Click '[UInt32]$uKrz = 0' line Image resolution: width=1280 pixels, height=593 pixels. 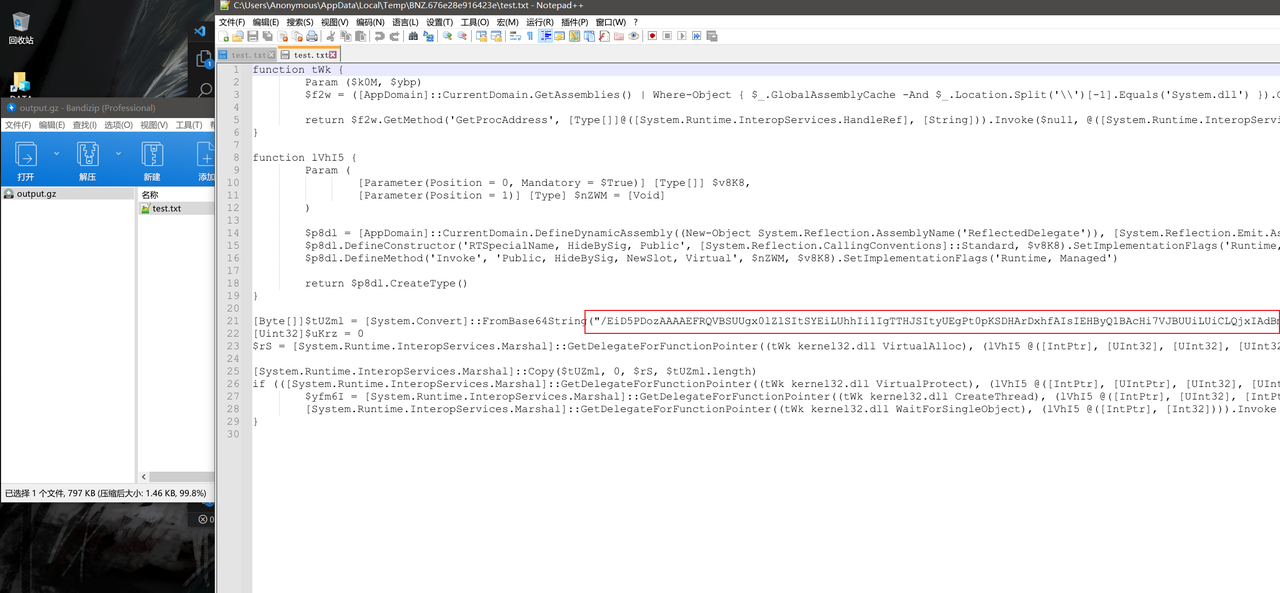coord(308,334)
